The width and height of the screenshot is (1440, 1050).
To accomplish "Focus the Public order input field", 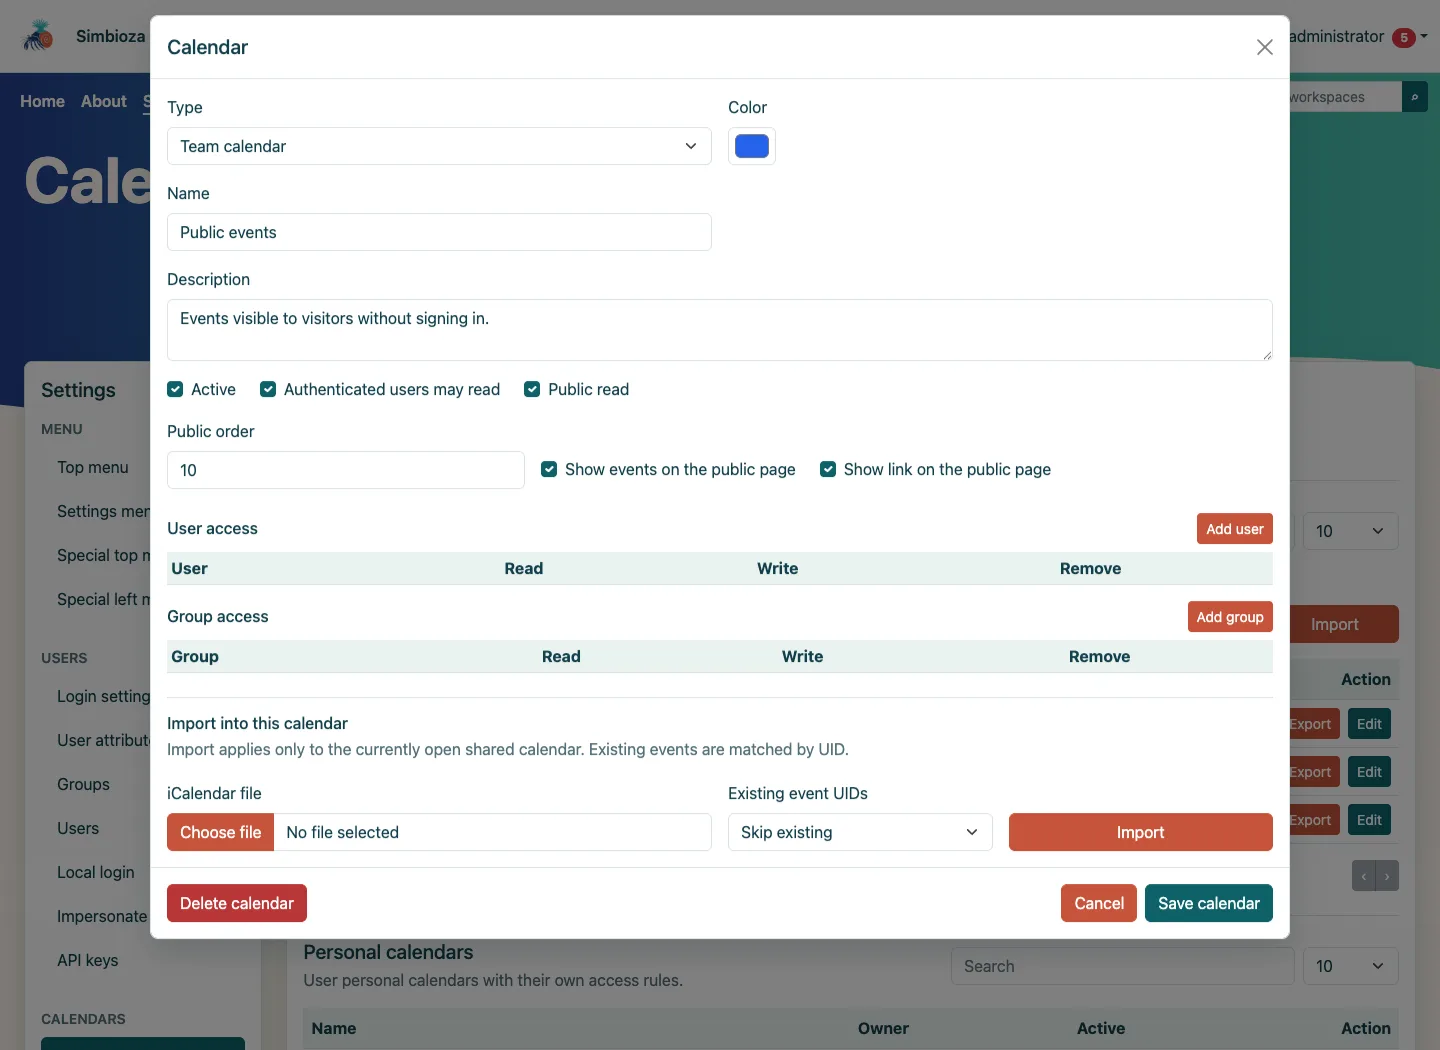I will click(x=346, y=470).
